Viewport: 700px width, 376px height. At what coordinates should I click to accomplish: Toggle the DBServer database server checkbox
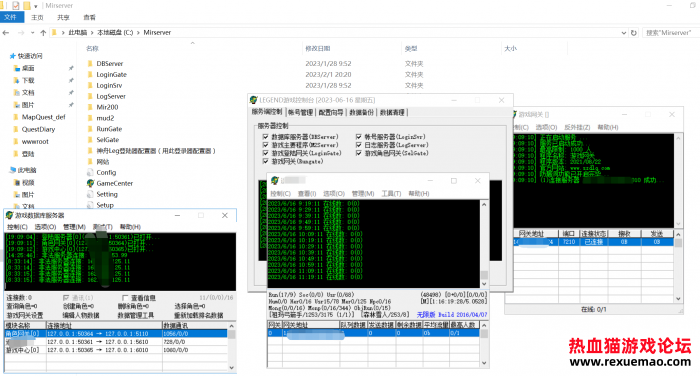(266, 137)
